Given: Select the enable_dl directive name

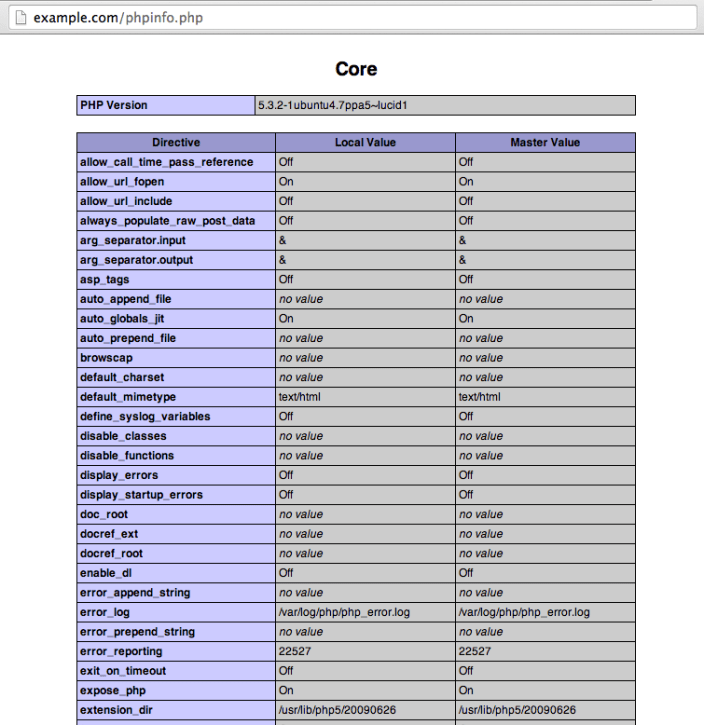Looking at the screenshot, I should 106,573.
